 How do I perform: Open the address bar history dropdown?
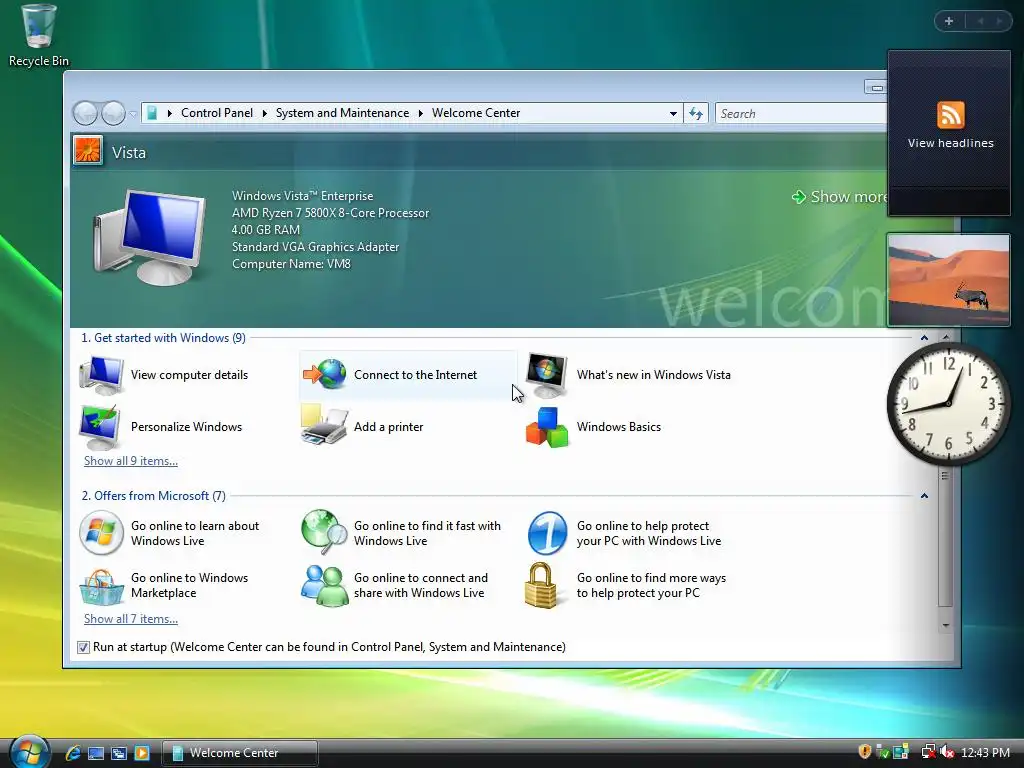pyautogui.click(x=673, y=114)
